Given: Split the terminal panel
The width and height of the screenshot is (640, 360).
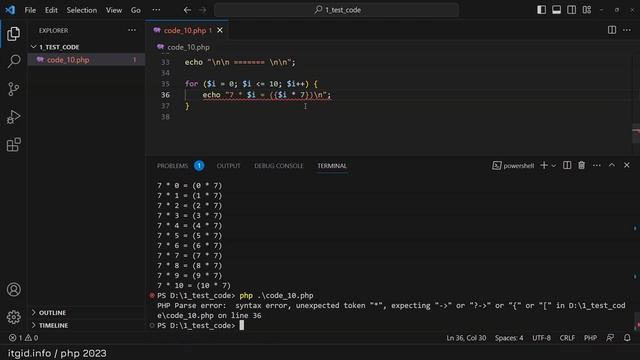Looking at the screenshot, I should tap(567, 165).
